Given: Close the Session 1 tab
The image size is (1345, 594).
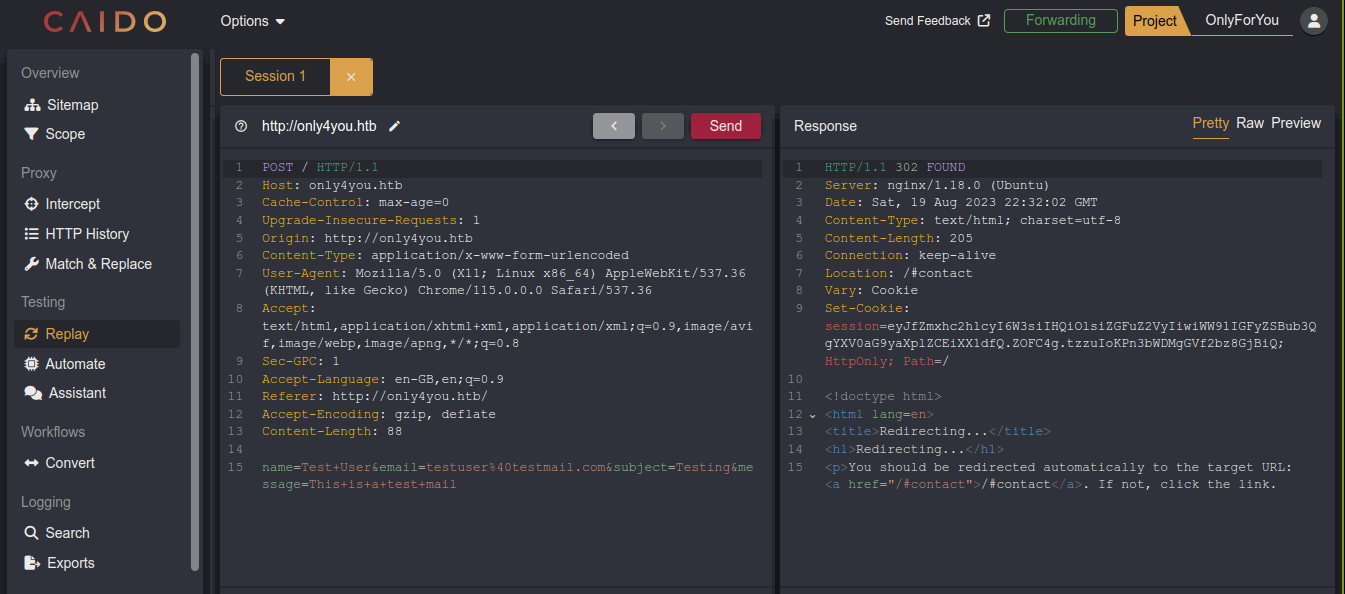Looking at the screenshot, I should point(351,77).
